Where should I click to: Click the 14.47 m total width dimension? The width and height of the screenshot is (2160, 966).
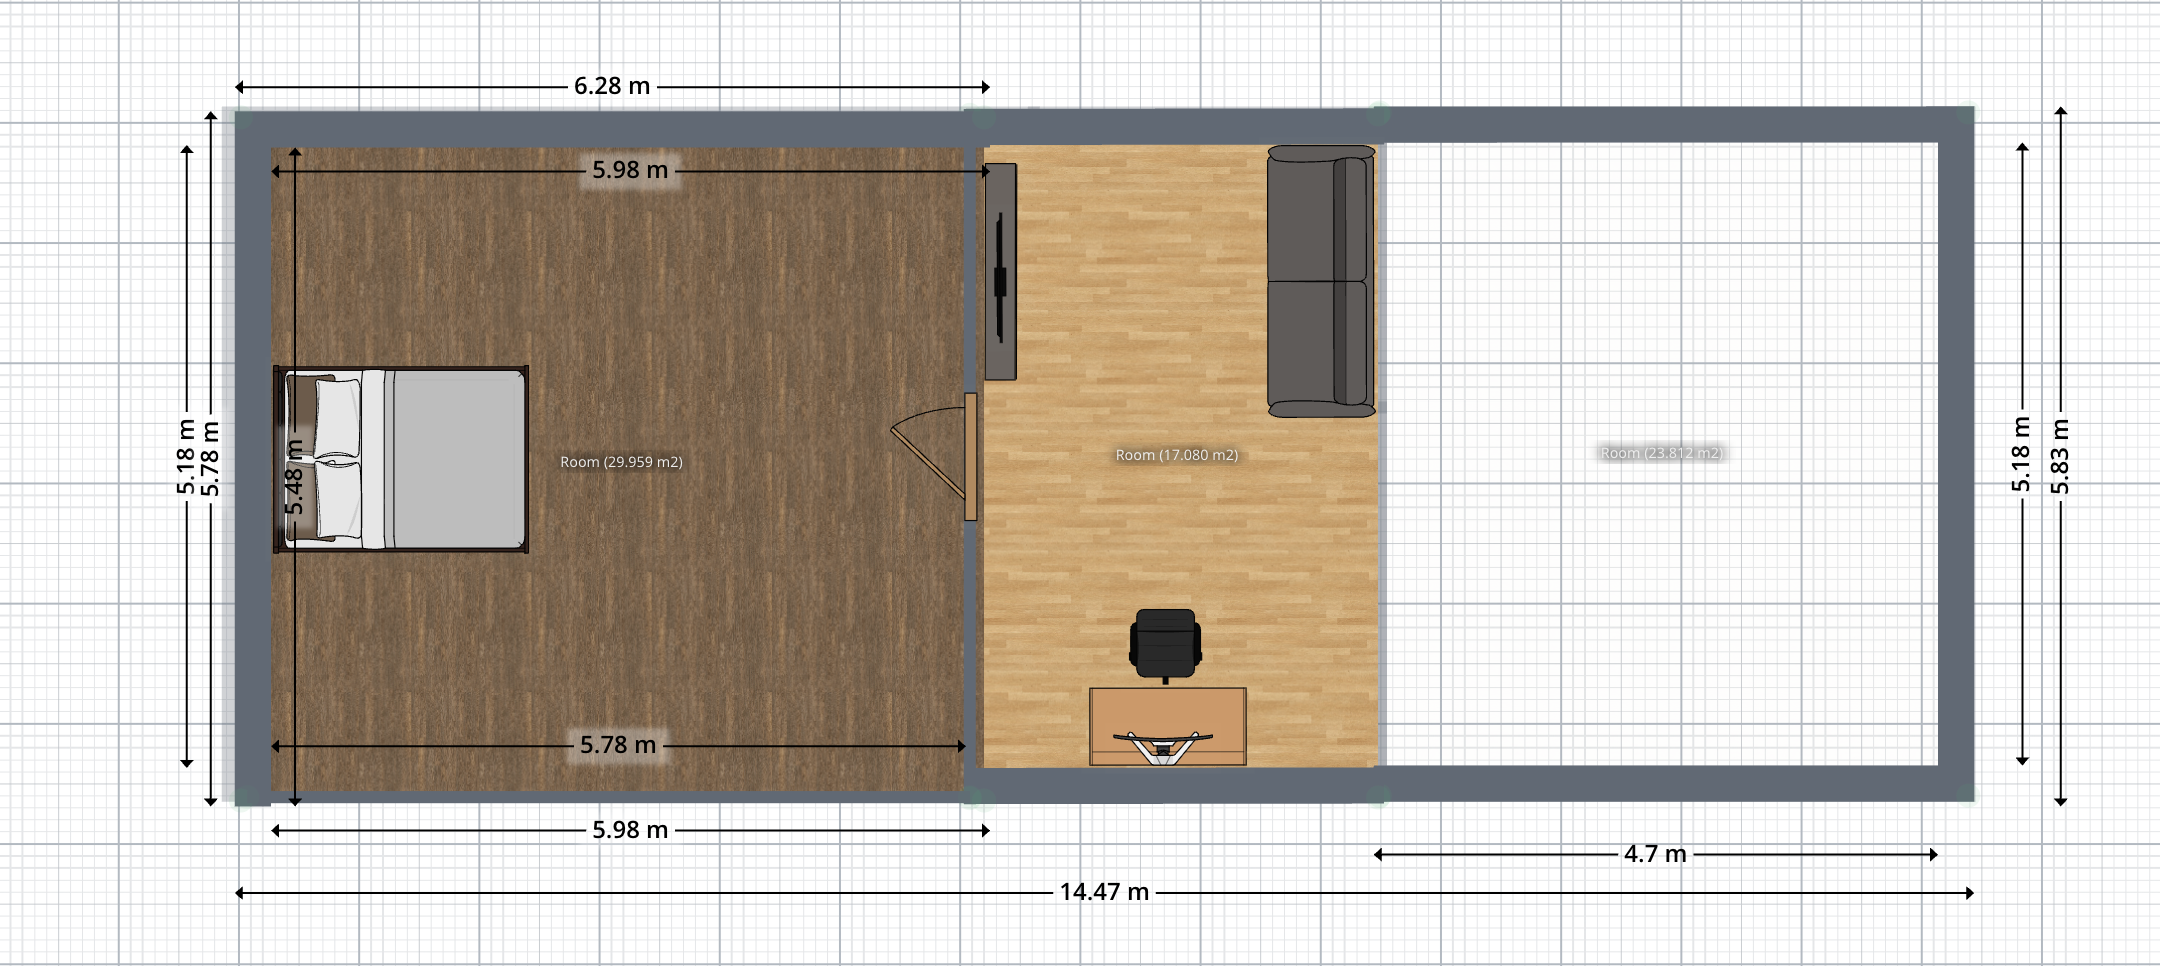point(1104,892)
